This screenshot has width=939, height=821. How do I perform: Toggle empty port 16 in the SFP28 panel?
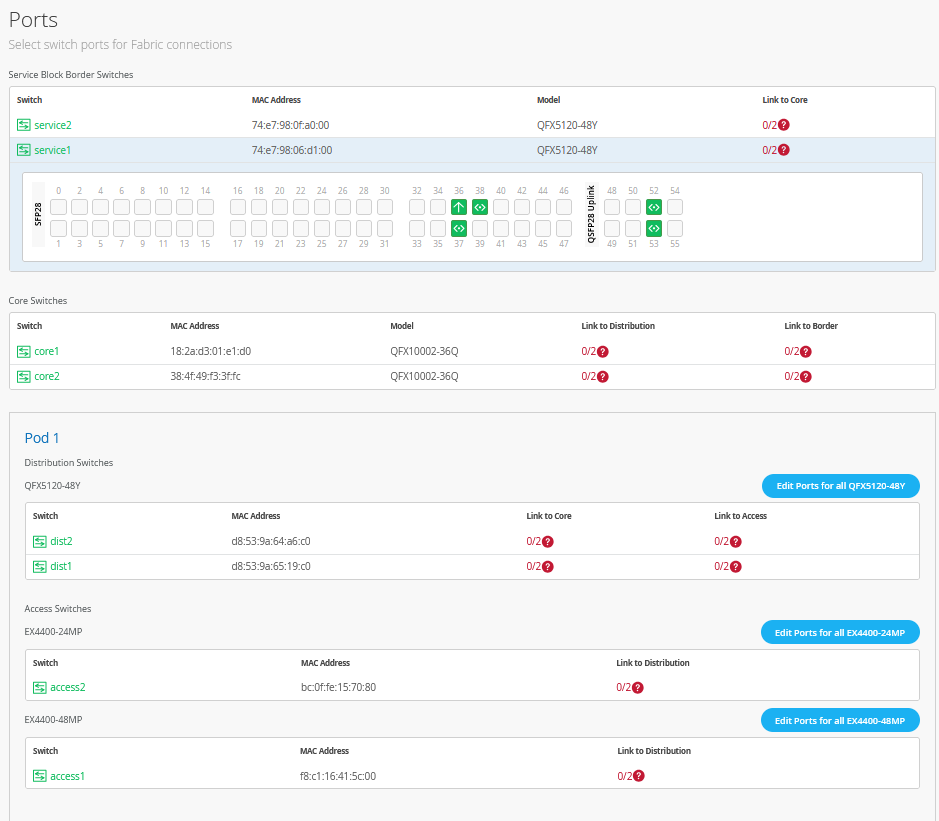coord(238,207)
